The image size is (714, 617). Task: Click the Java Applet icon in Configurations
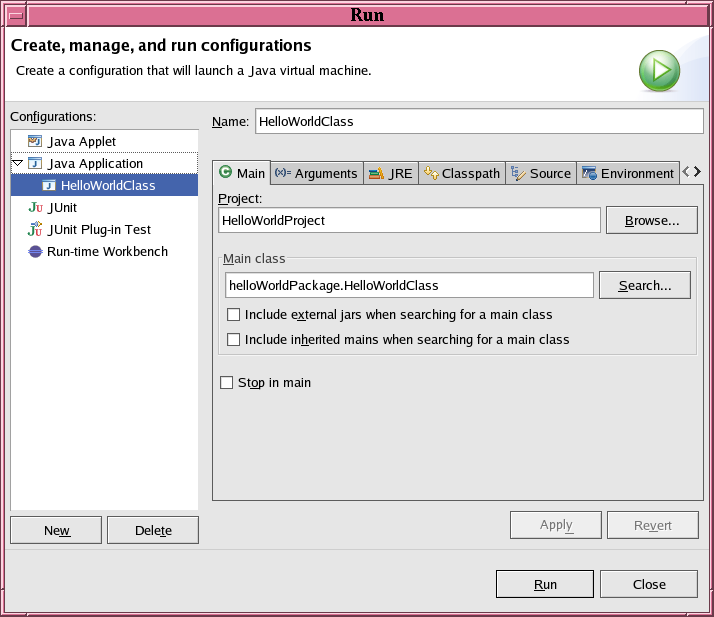(x=35, y=141)
